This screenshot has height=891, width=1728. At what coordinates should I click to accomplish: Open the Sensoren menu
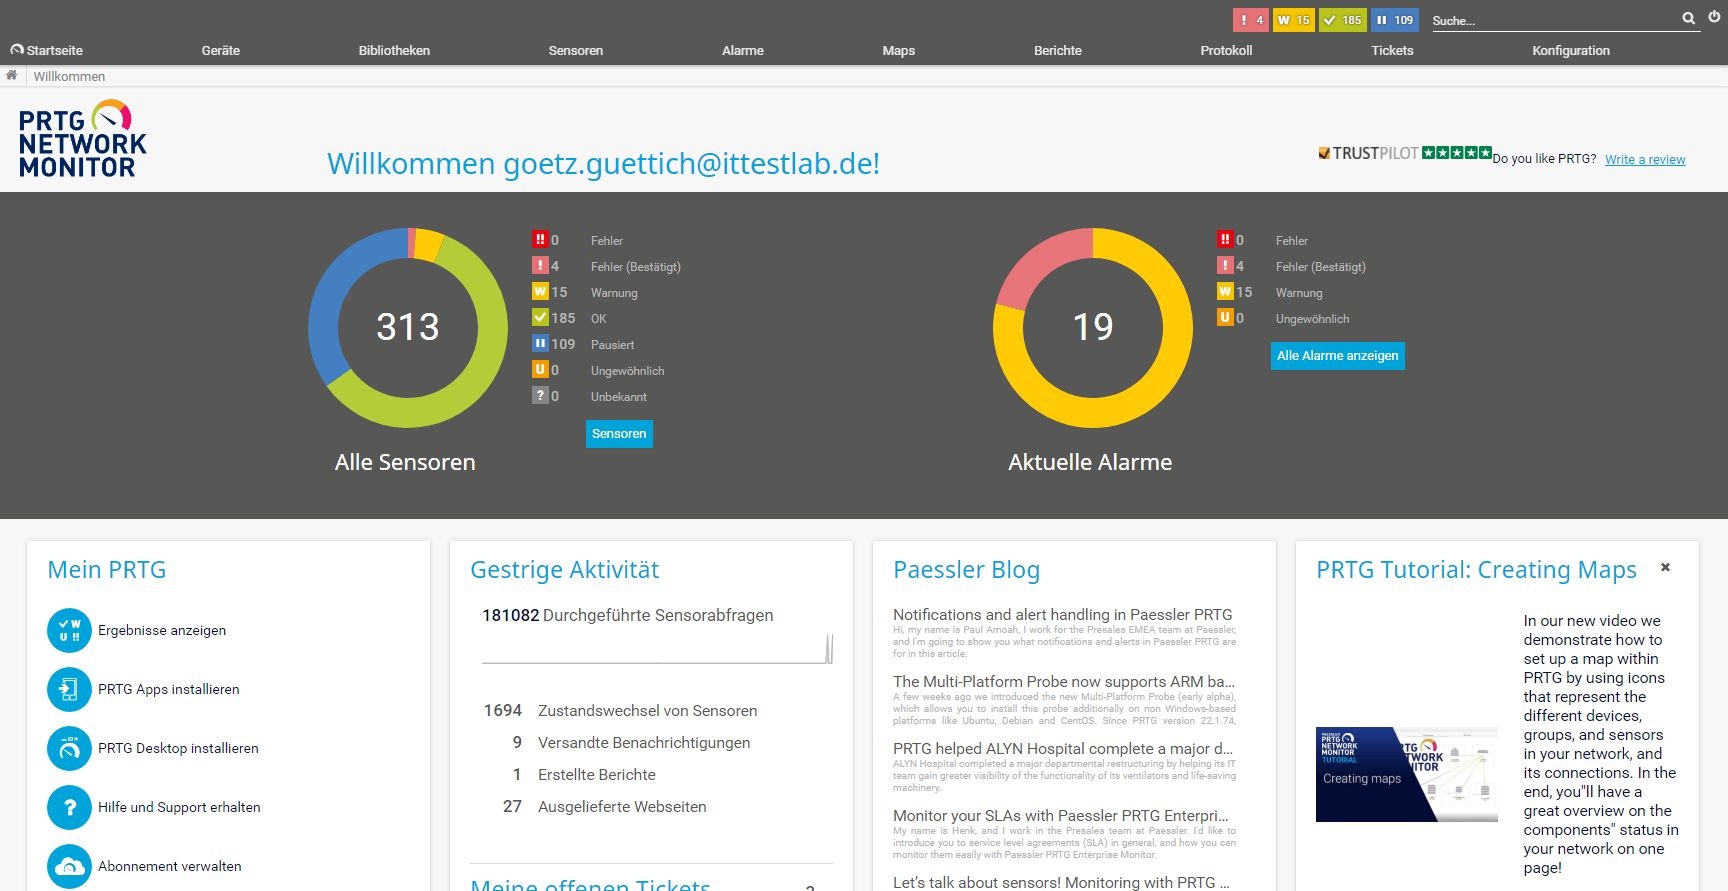(x=575, y=51)
